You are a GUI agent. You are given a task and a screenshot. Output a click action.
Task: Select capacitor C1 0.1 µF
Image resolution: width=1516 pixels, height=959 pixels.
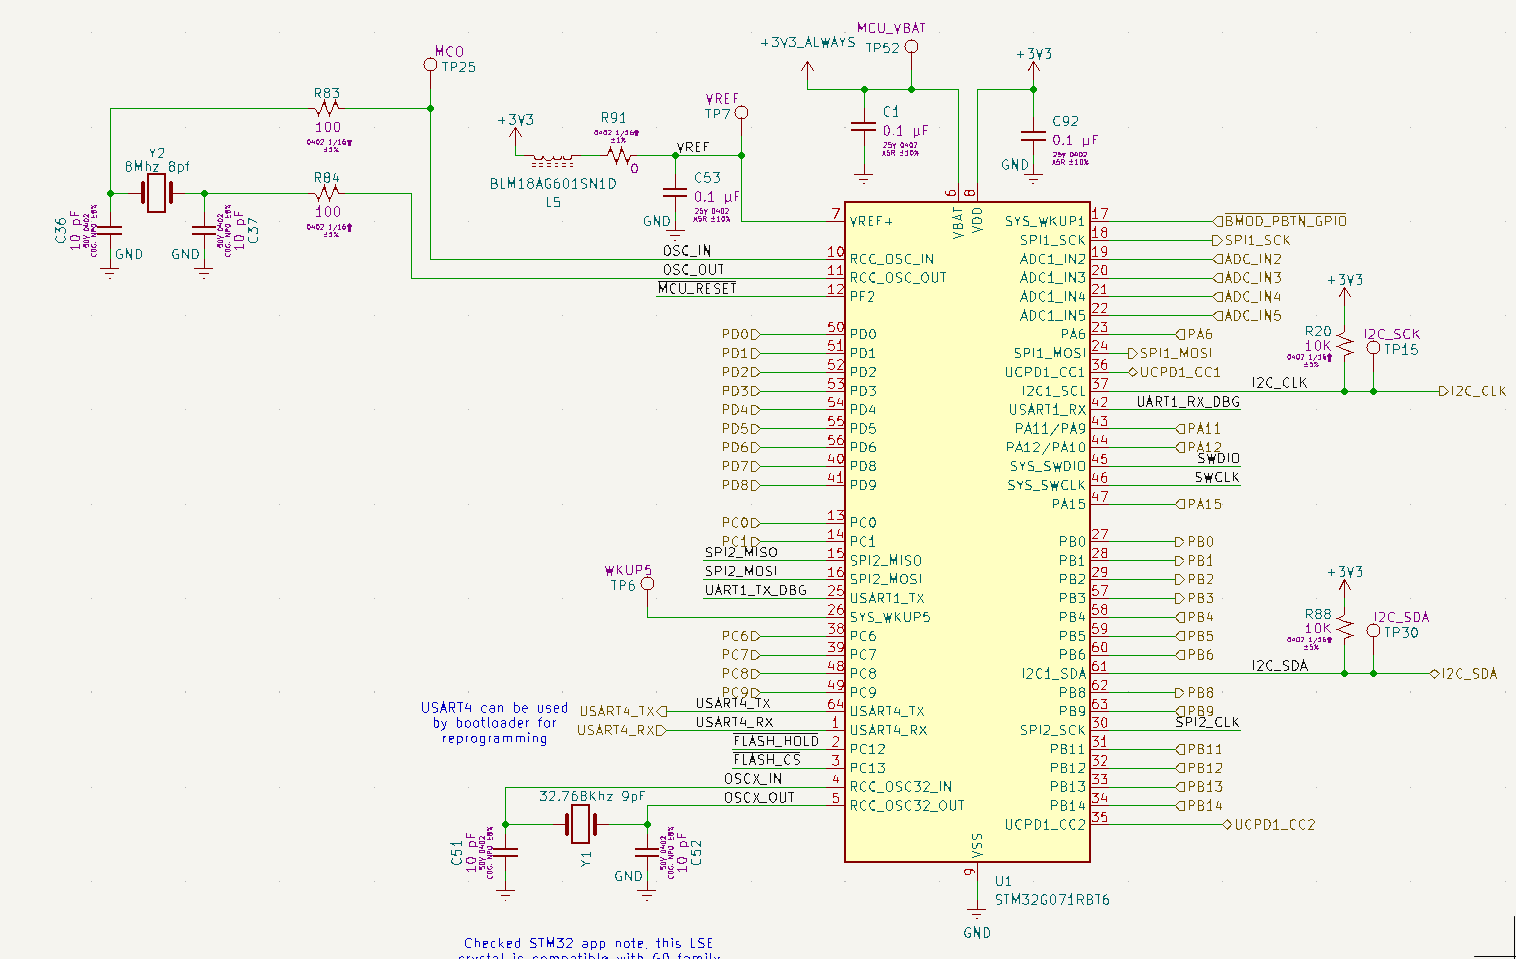click(864, 128)
